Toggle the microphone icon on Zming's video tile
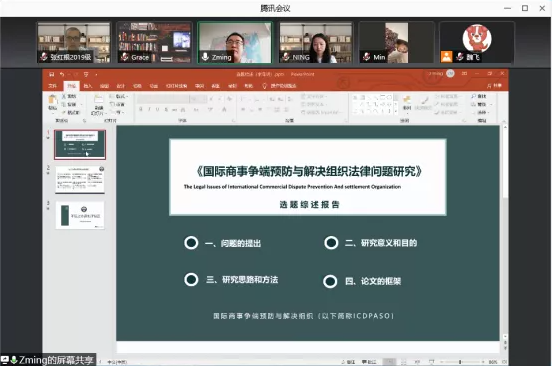 pos(205,57)
